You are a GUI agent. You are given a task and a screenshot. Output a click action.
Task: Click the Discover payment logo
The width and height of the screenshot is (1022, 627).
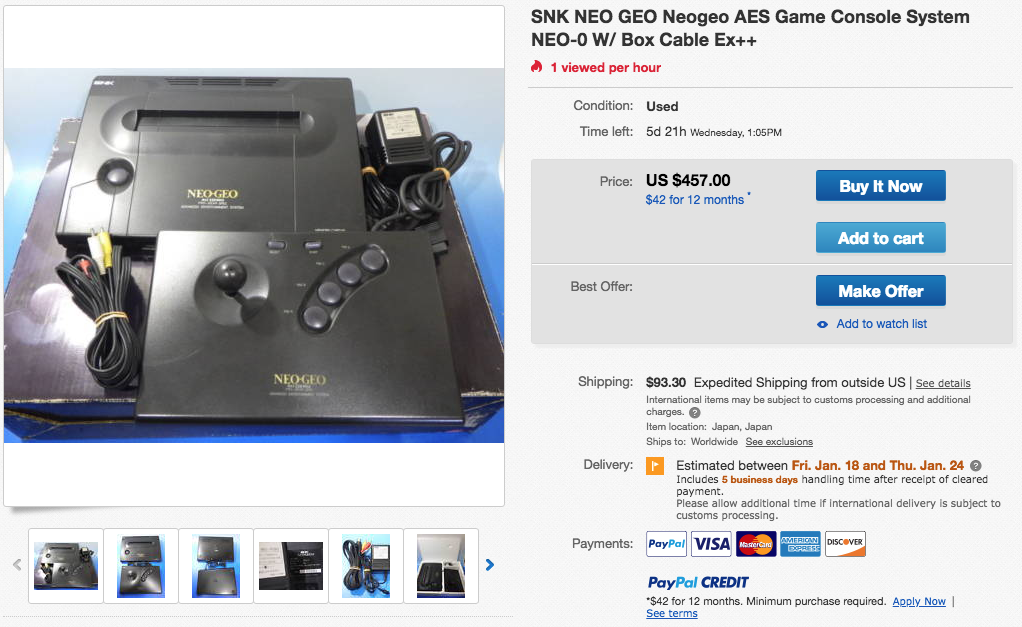tap(845, 544)
